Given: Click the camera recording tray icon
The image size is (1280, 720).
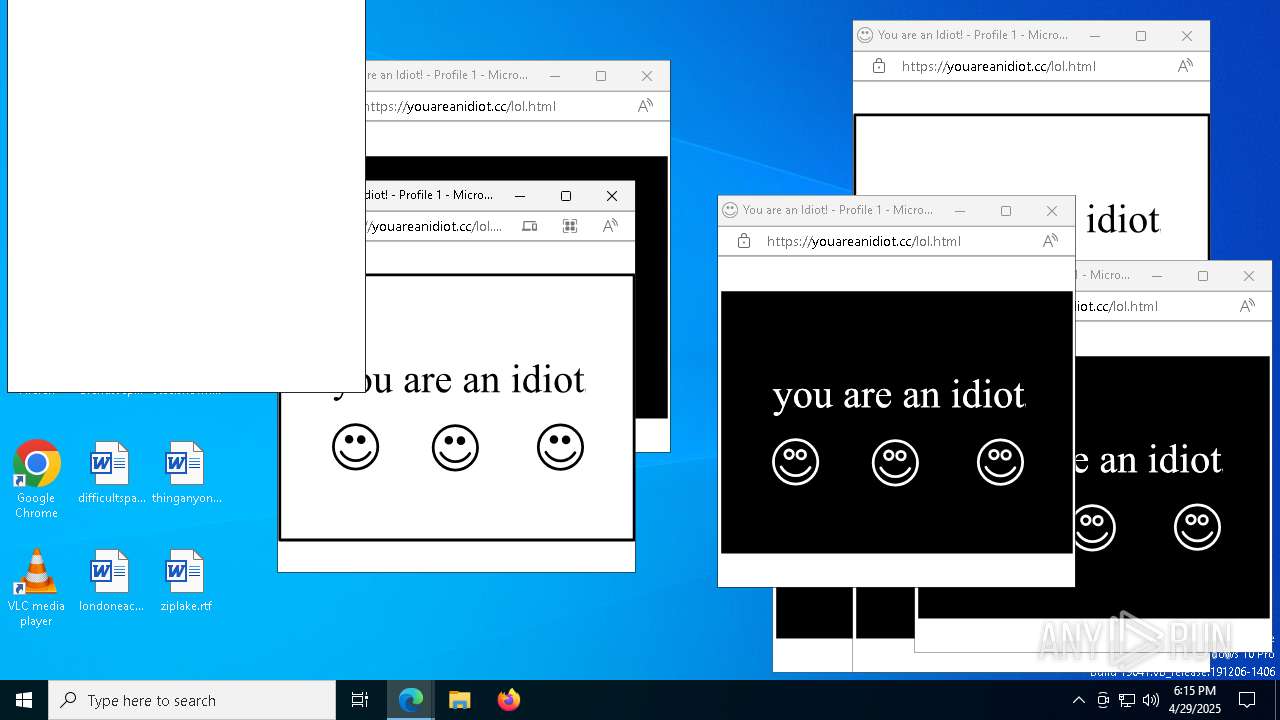Looking at the screenshot, I should 1103,700.
